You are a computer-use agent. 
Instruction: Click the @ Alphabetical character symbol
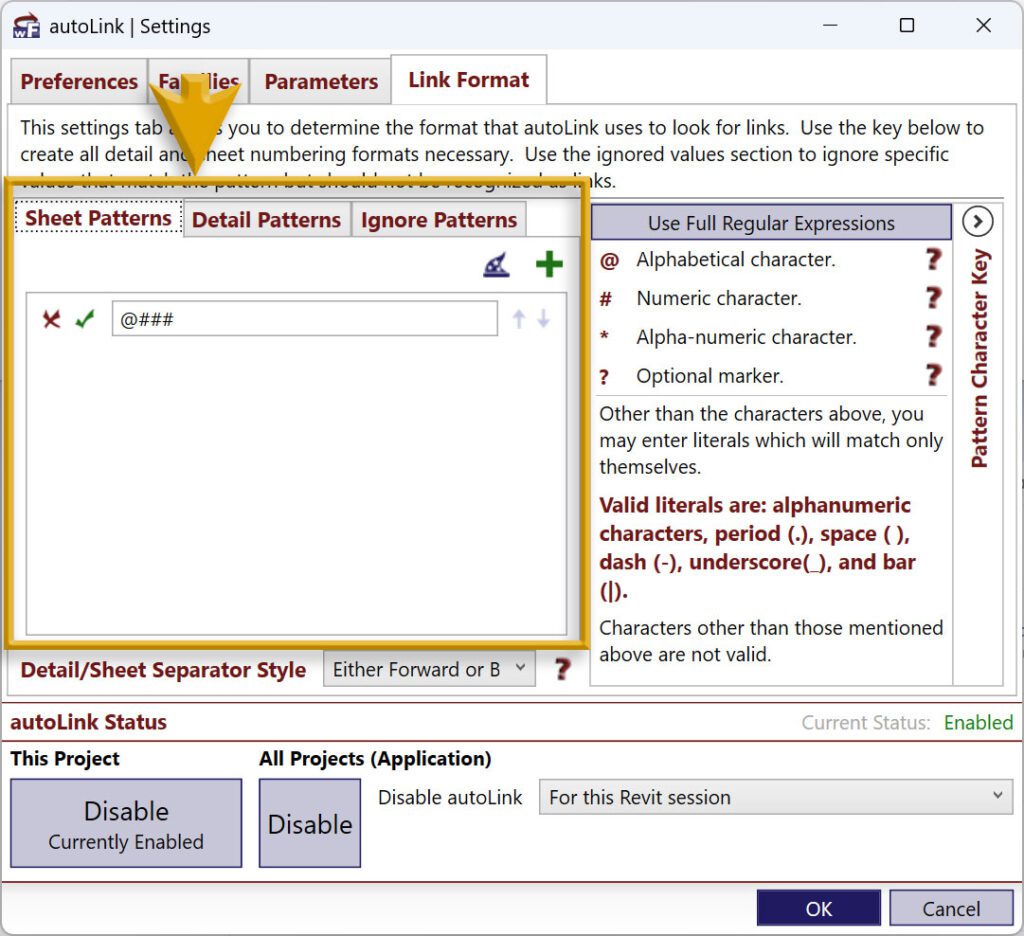609,261
